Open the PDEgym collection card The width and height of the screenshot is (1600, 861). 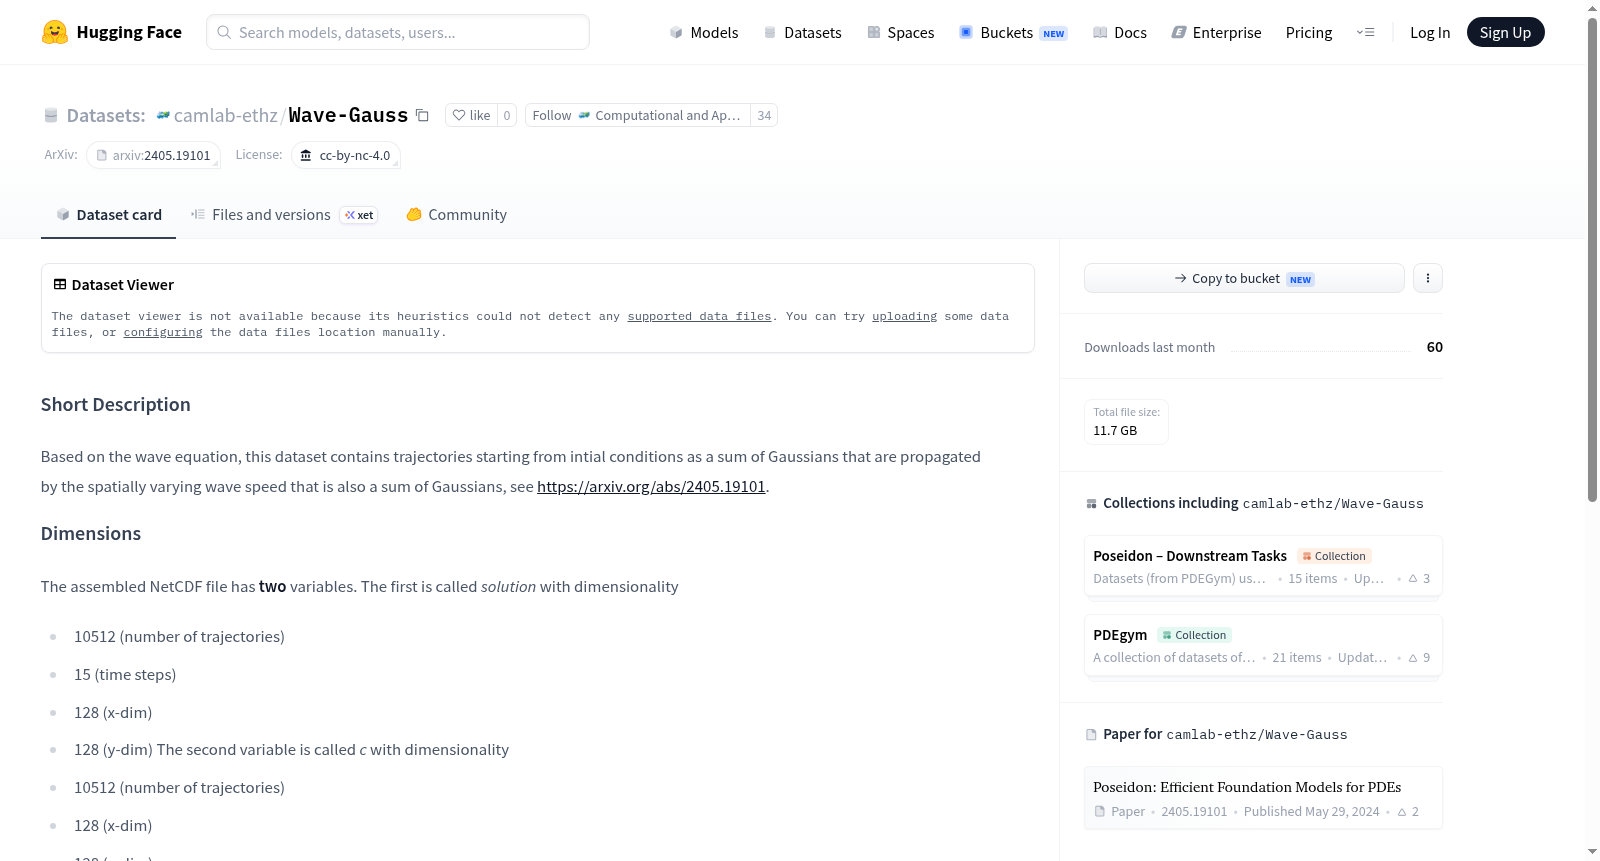click(x=1263, y=645)
